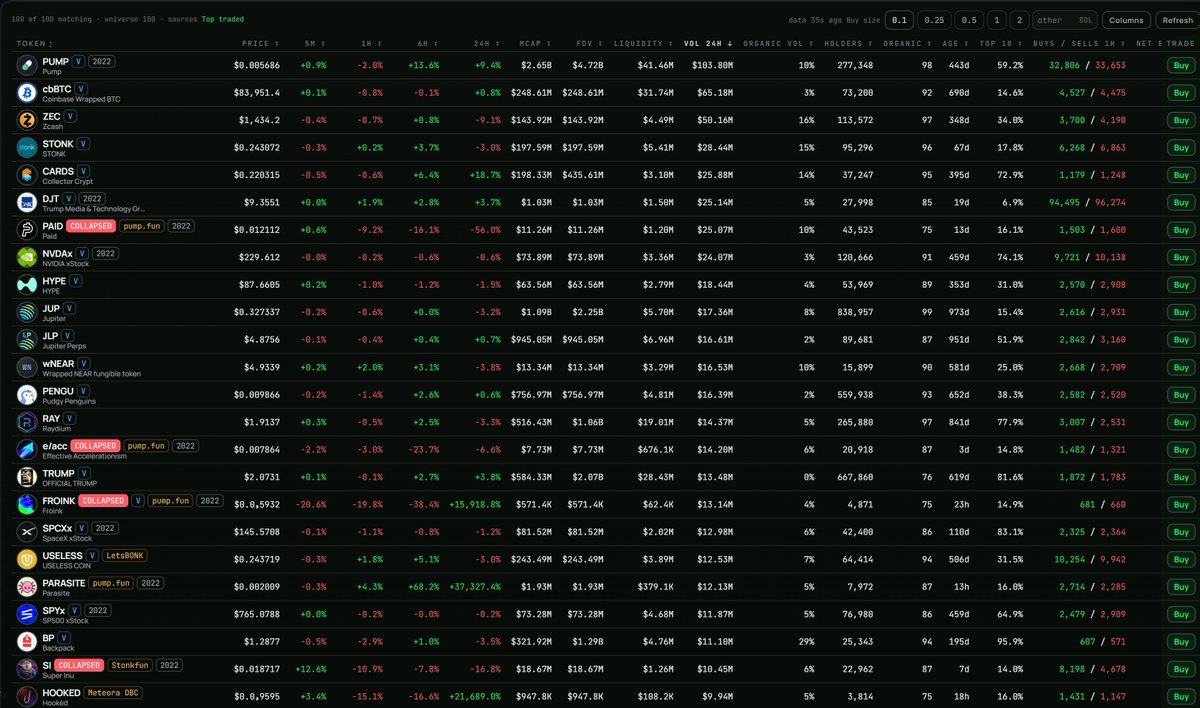Select the LetsBONK tag on USELESS
Screen dimensions: 1200x708
(124, 555)
